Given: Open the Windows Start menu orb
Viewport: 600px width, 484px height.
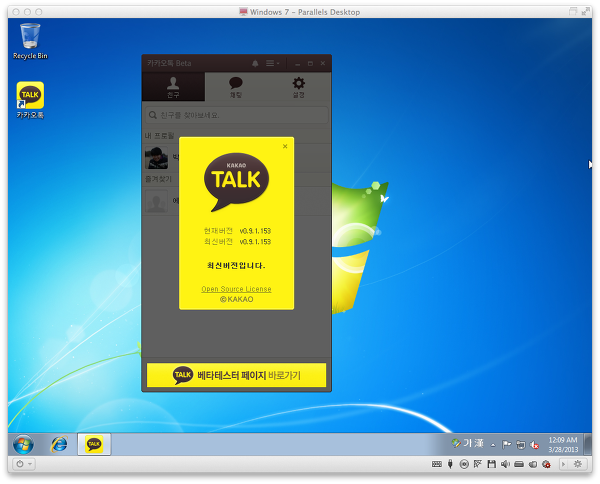Looking at the screenshot, I should tap(23, 444).
